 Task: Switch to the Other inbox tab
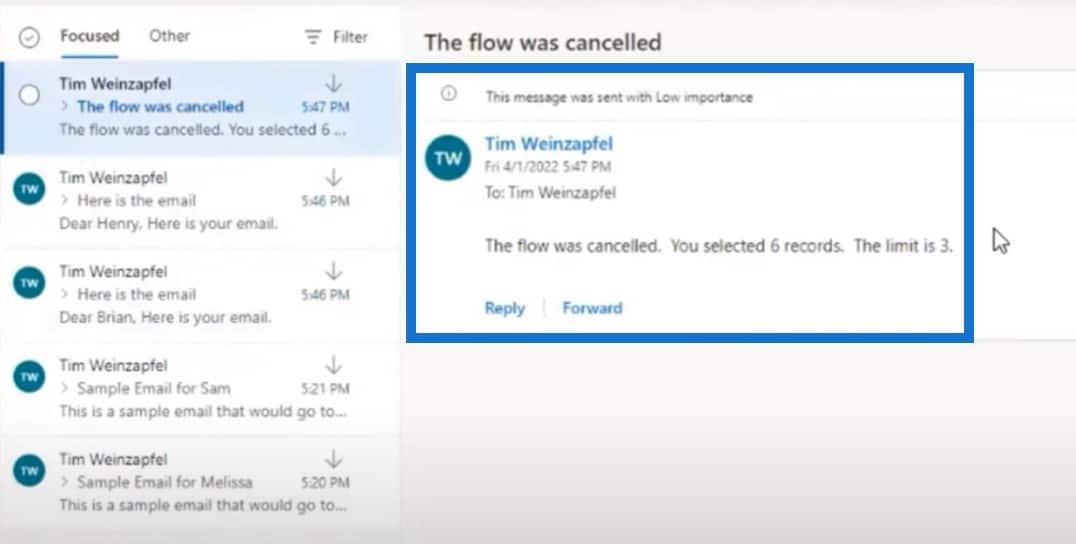[x=169, y=36]
